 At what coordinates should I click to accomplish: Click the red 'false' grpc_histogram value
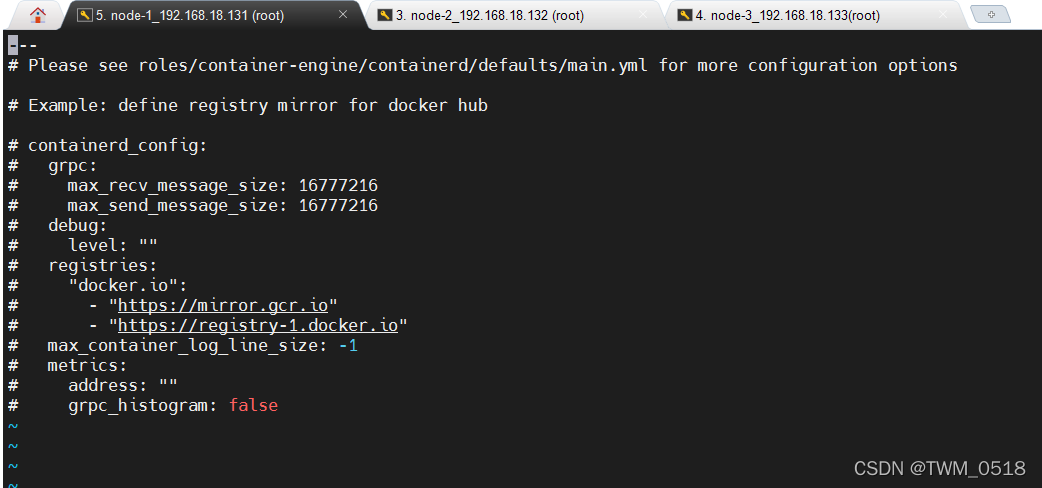coord(253,405)
